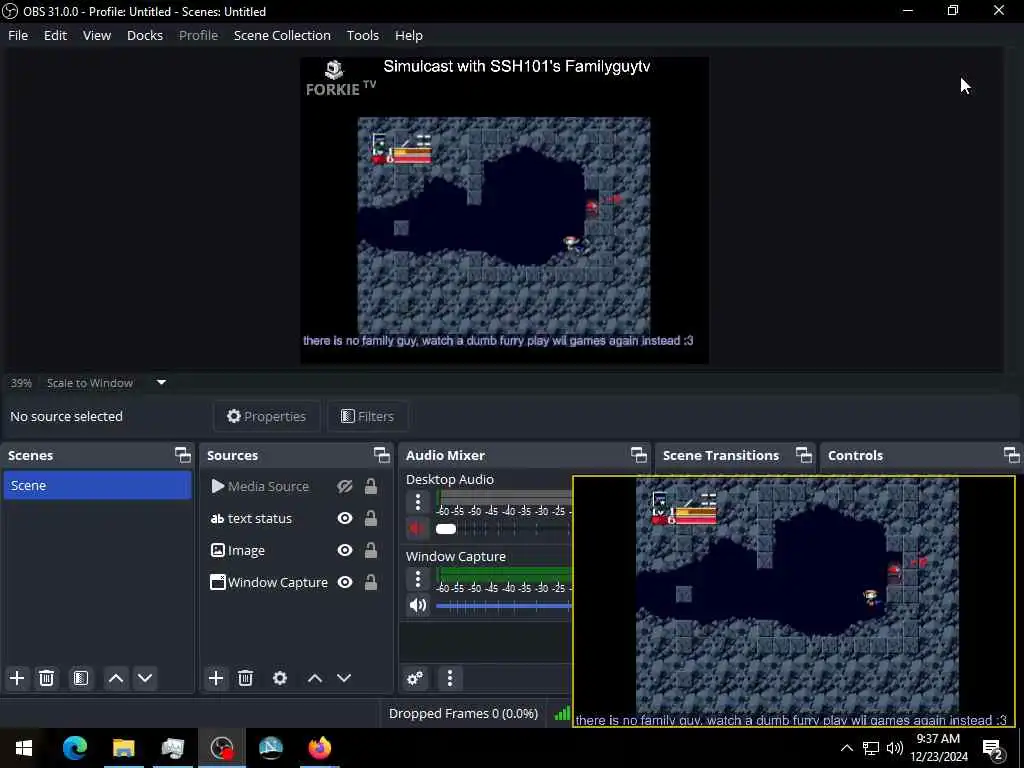The width and height of the screenshot is (1024, 768).
Task: Hide the text status source
Action: [x=345, y=518]
